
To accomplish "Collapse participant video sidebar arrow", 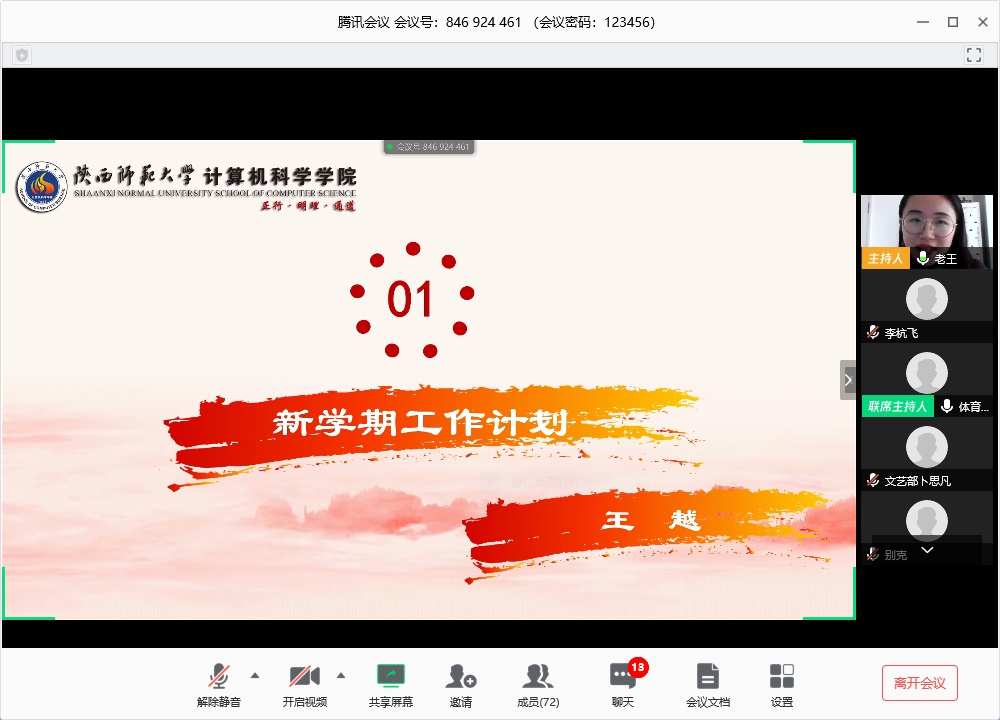I will point(848,380).
